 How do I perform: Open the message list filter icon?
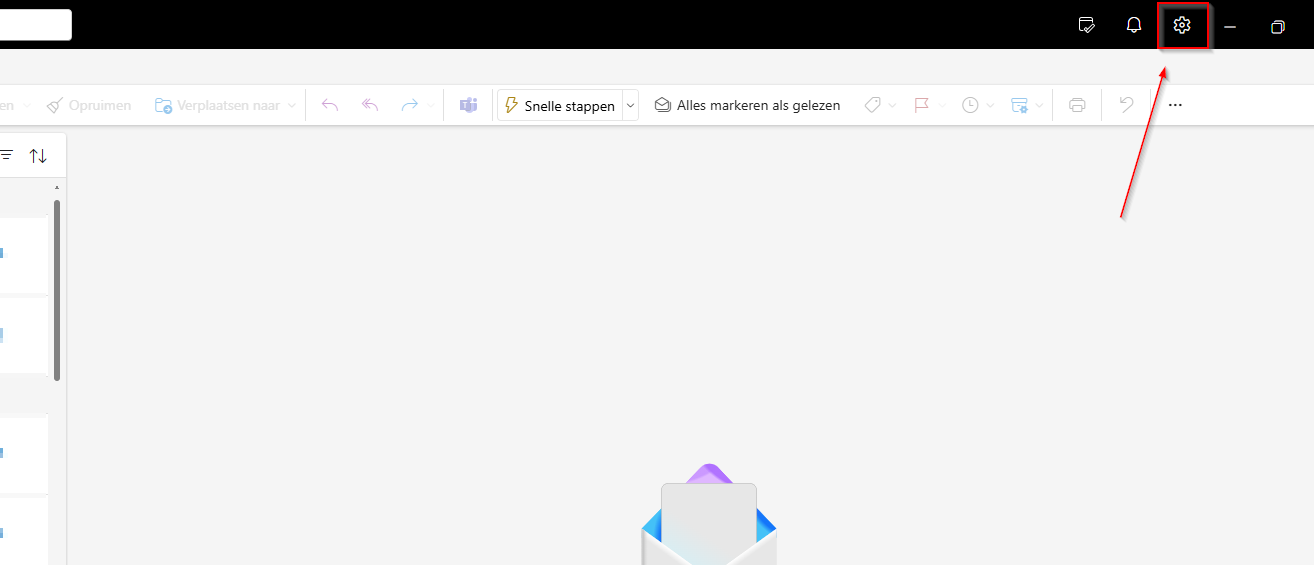(x=7, y=156)
